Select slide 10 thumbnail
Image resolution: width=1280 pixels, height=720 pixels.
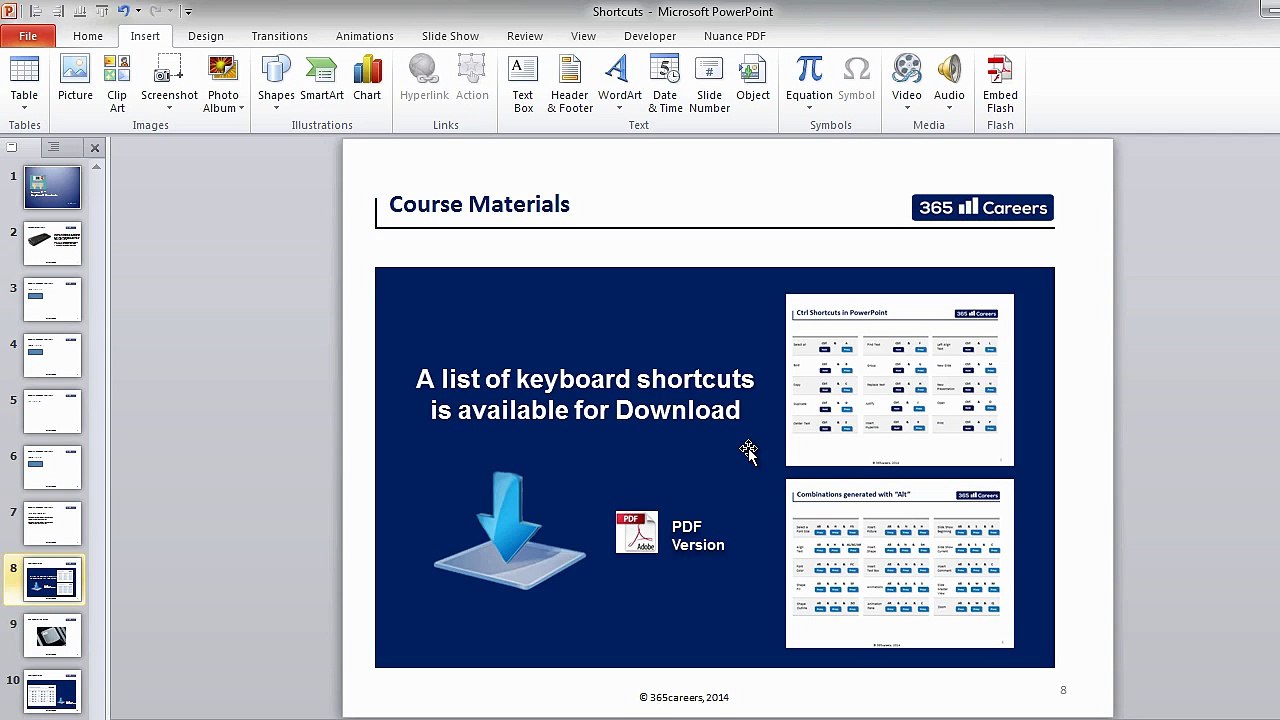point(52,691)
